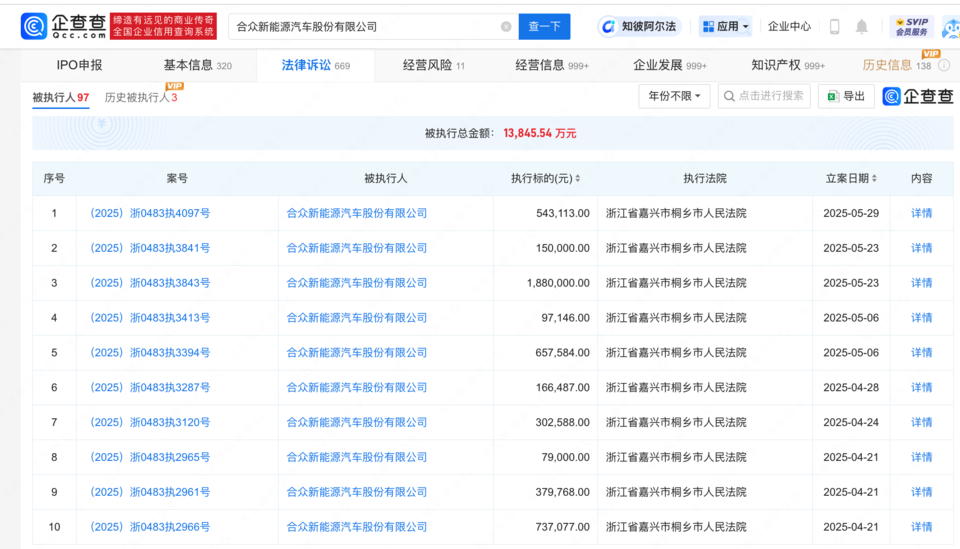Open SVIP member services badge
Screen dimensions: 960x549
[x=912, y=26]
